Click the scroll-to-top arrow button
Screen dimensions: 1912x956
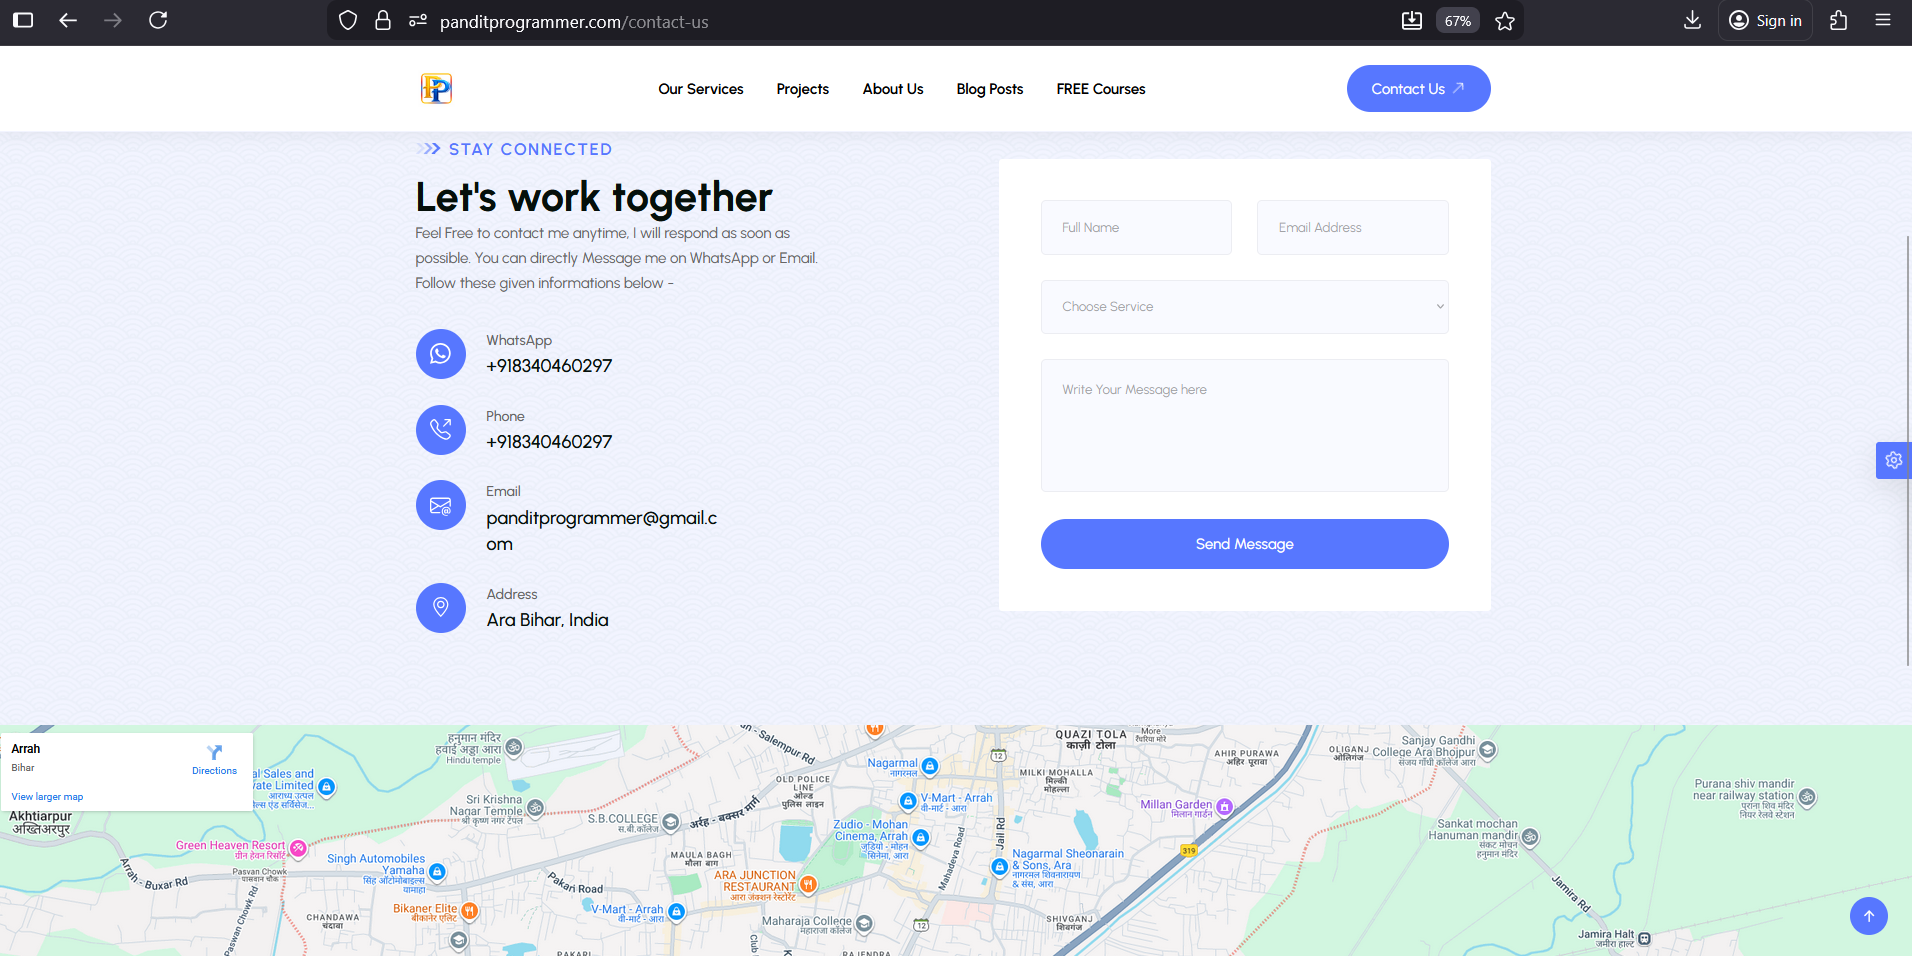(1868, 915)
